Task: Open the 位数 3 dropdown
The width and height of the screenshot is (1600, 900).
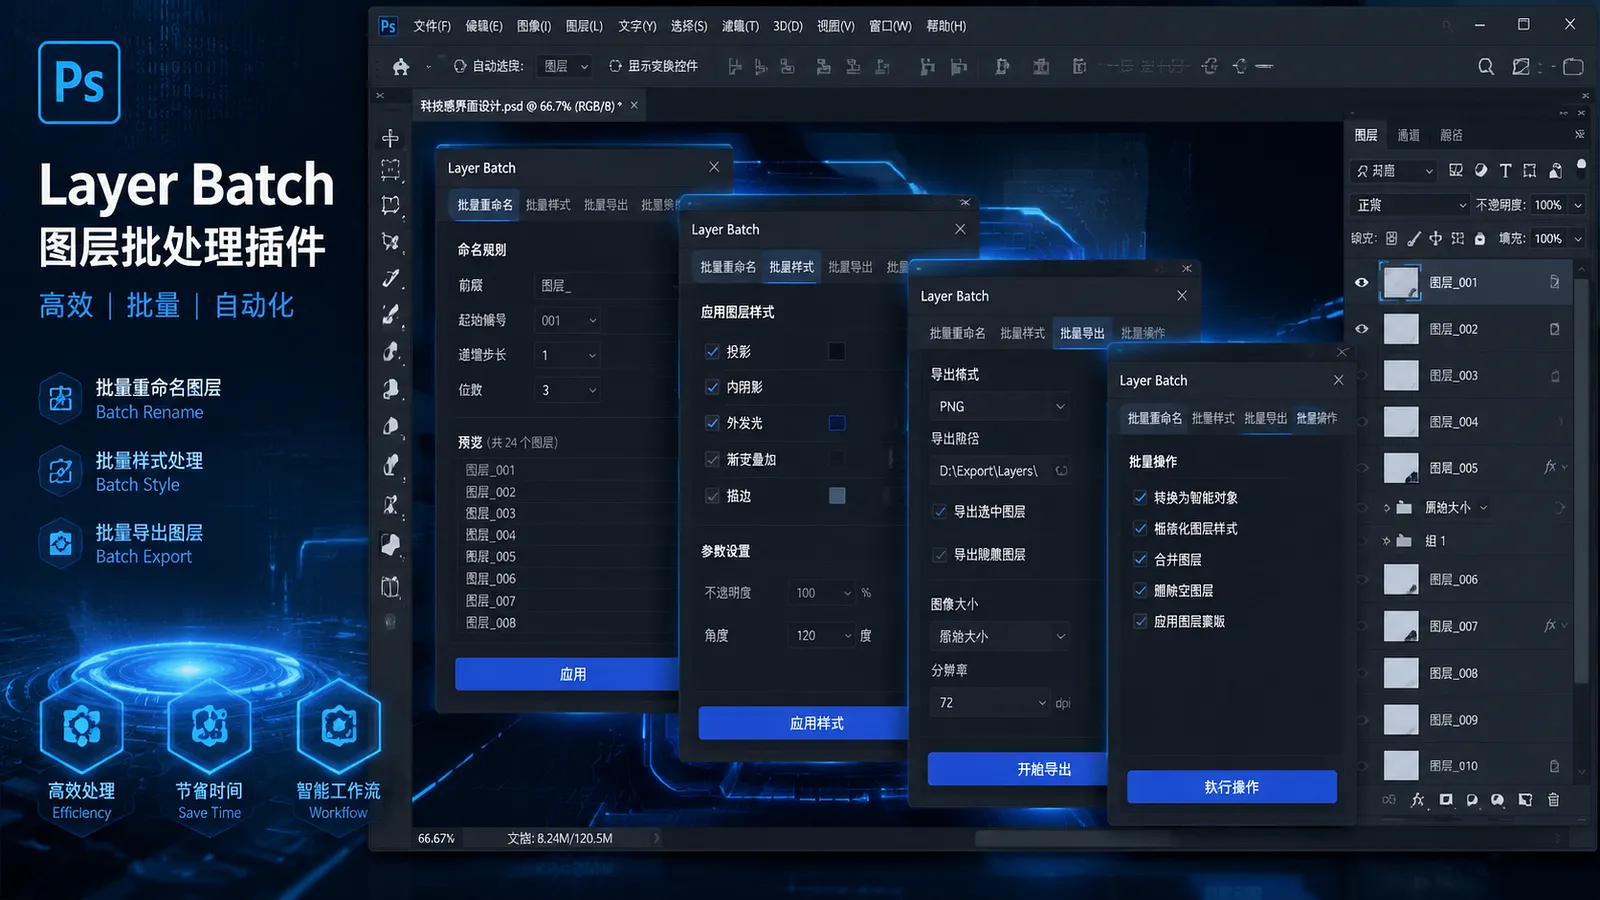Action: [x=567, y=390]
